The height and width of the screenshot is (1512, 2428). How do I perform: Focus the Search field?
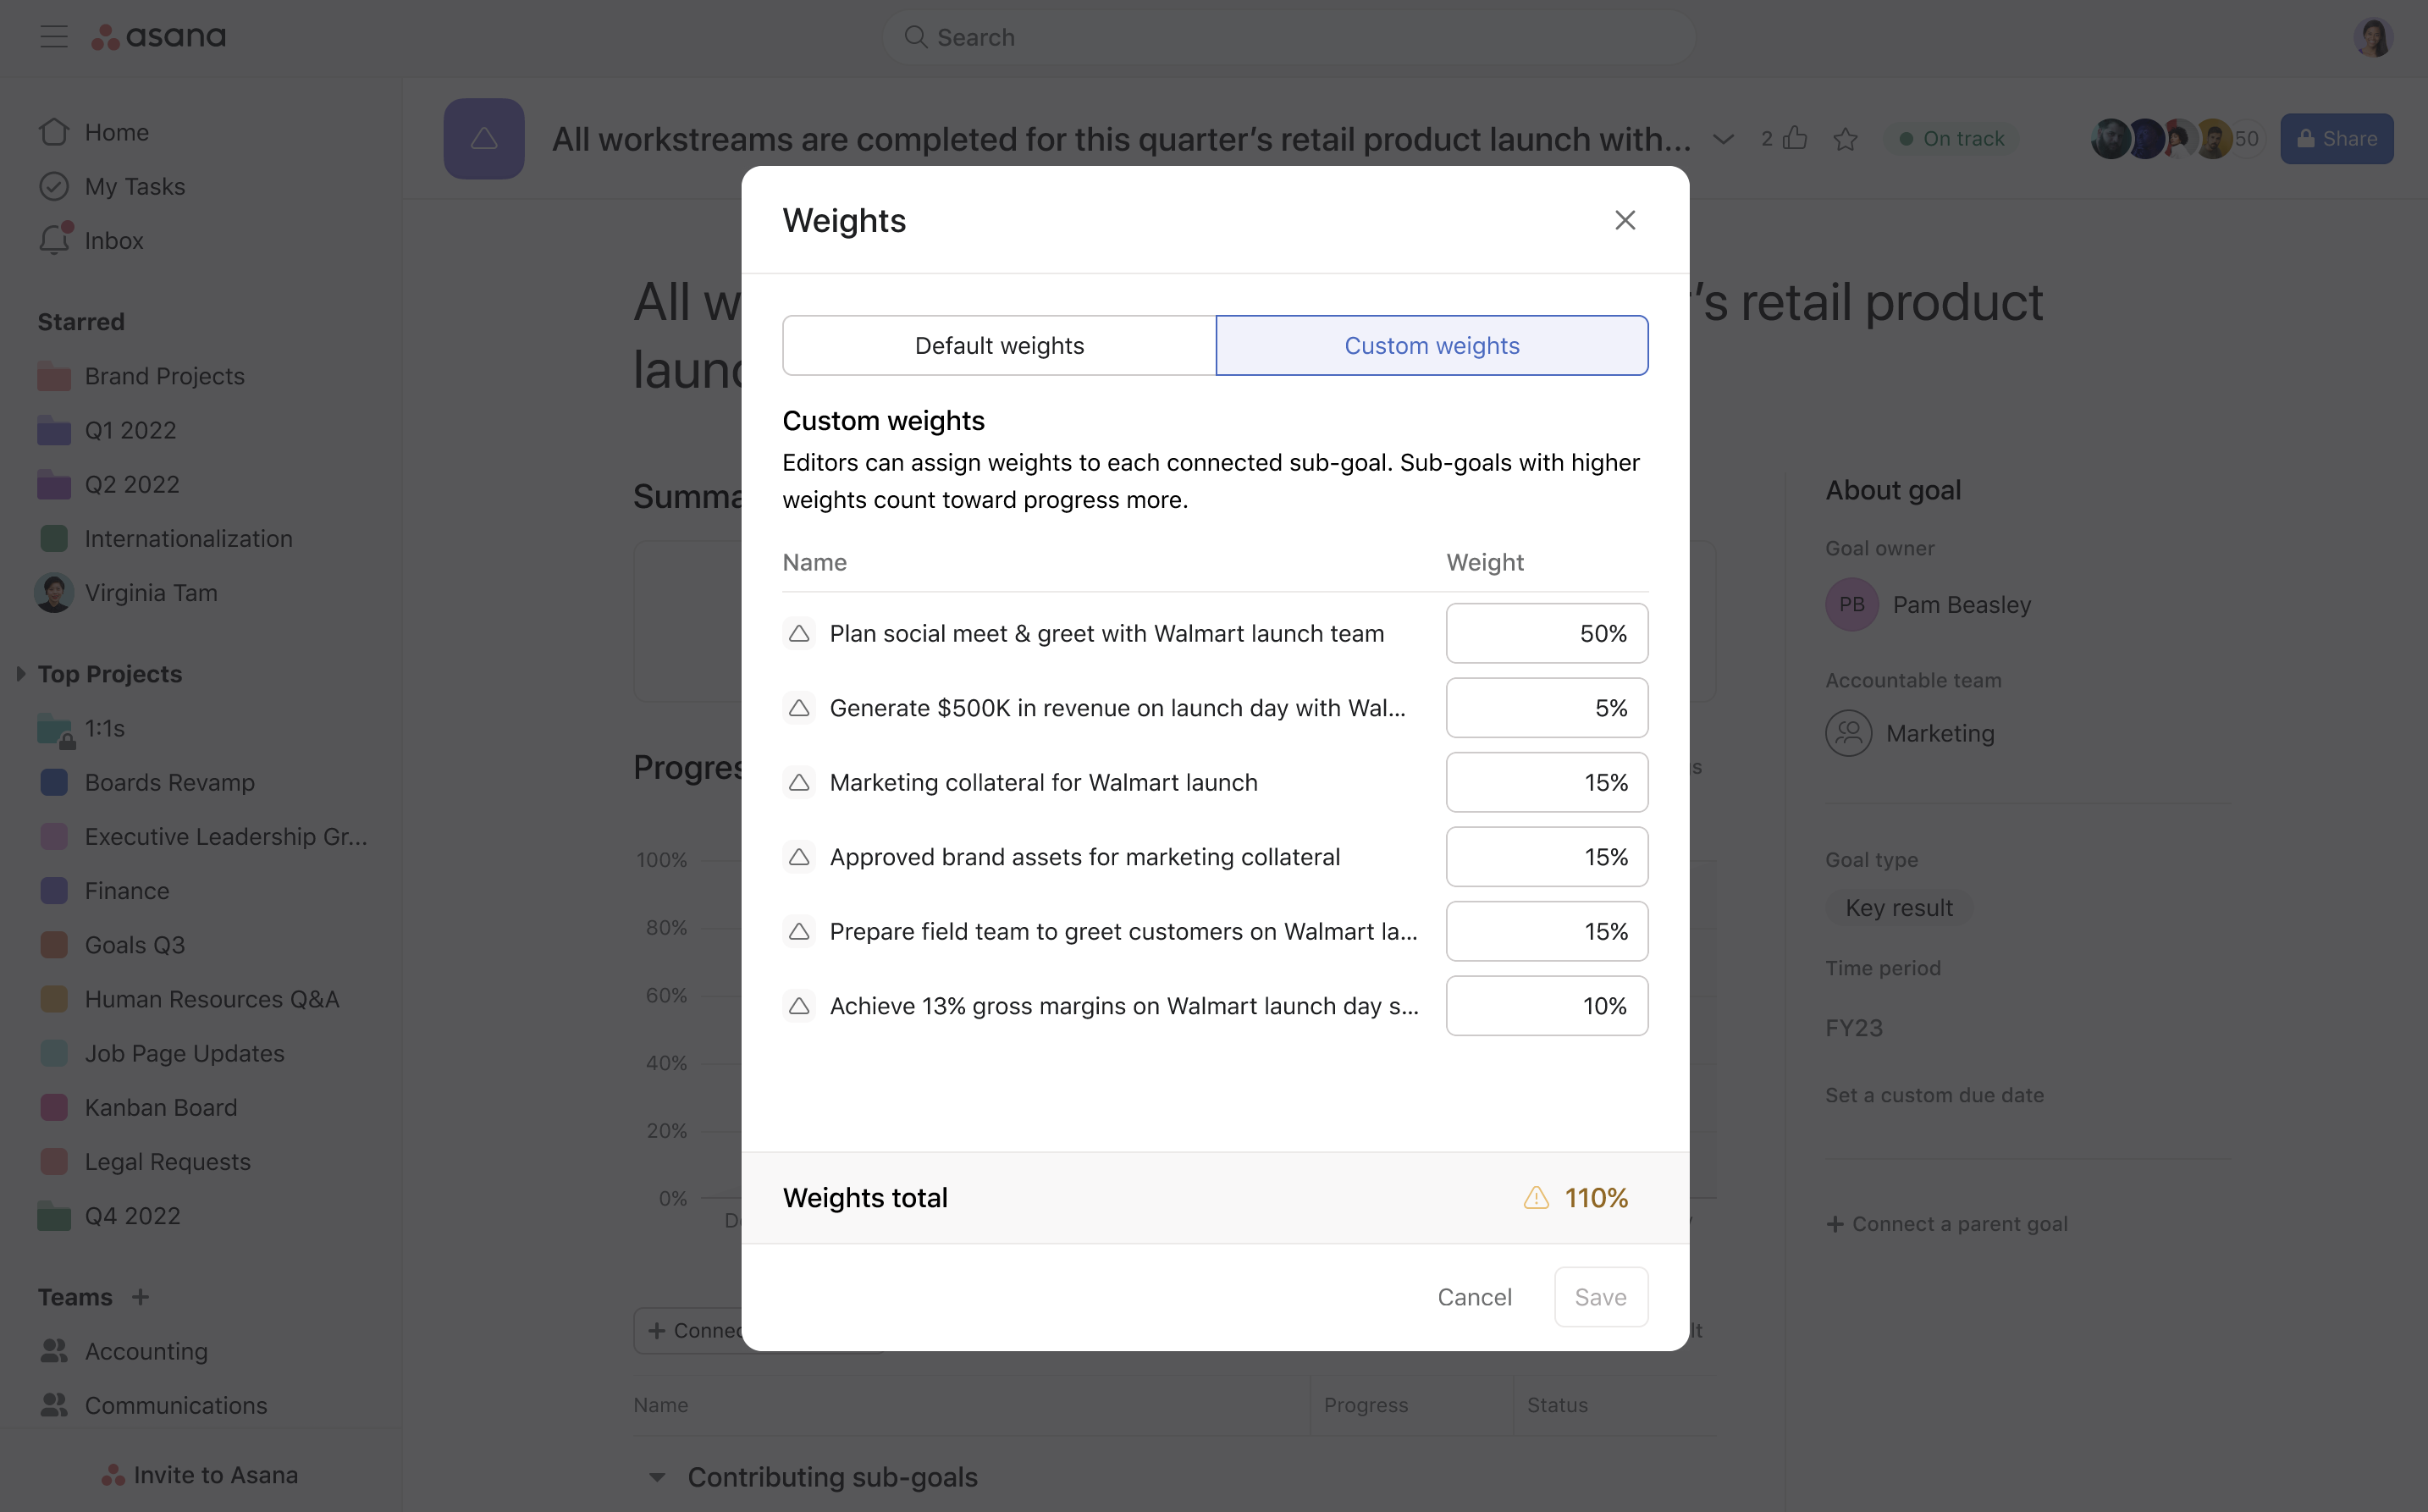point(1288,37)
